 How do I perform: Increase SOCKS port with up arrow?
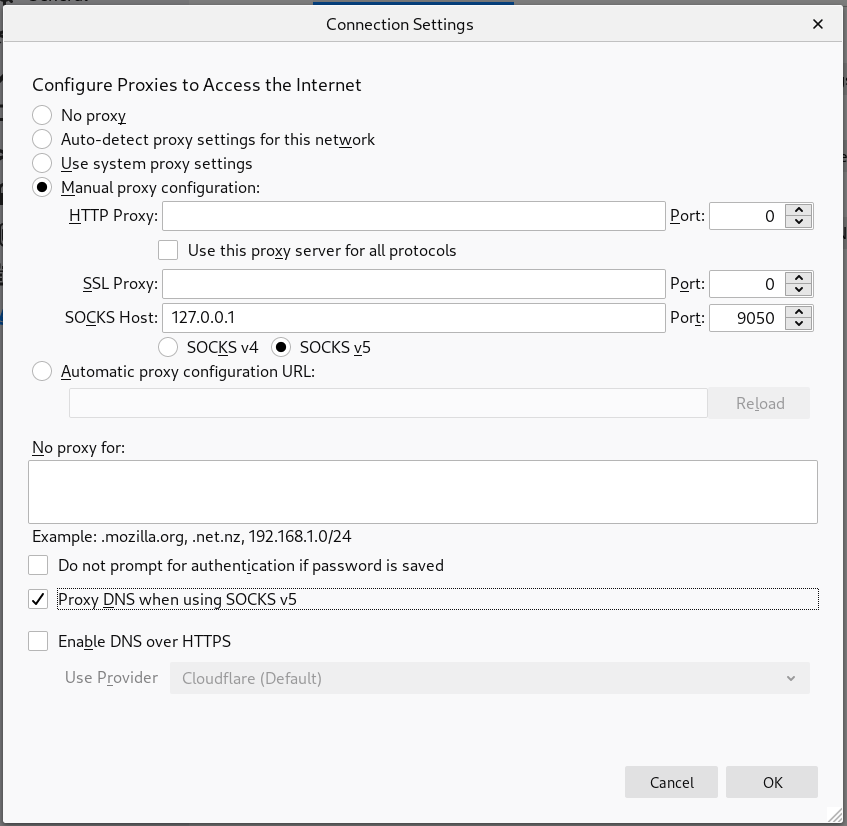tap(798, 312)
